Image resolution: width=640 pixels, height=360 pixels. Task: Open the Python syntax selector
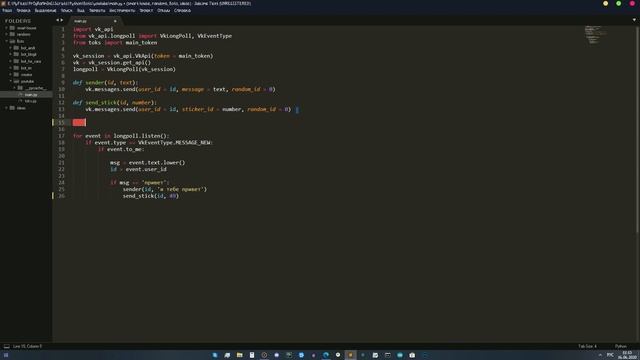pyautogui.click(x=621, y=346)
